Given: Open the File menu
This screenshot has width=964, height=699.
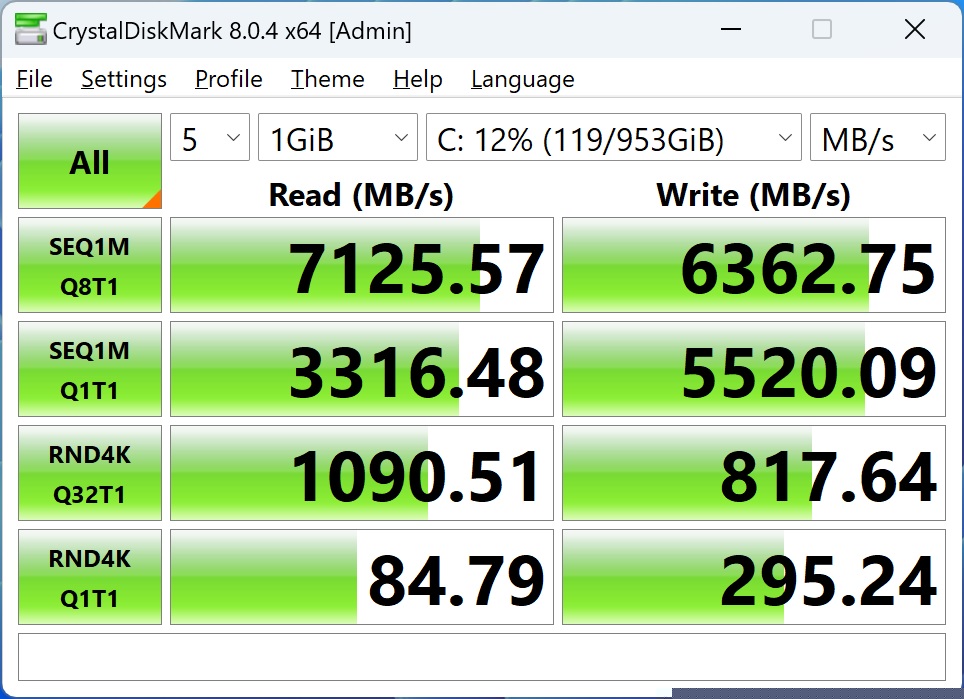Looking at the screenshot, I should (x=34, y=79).
